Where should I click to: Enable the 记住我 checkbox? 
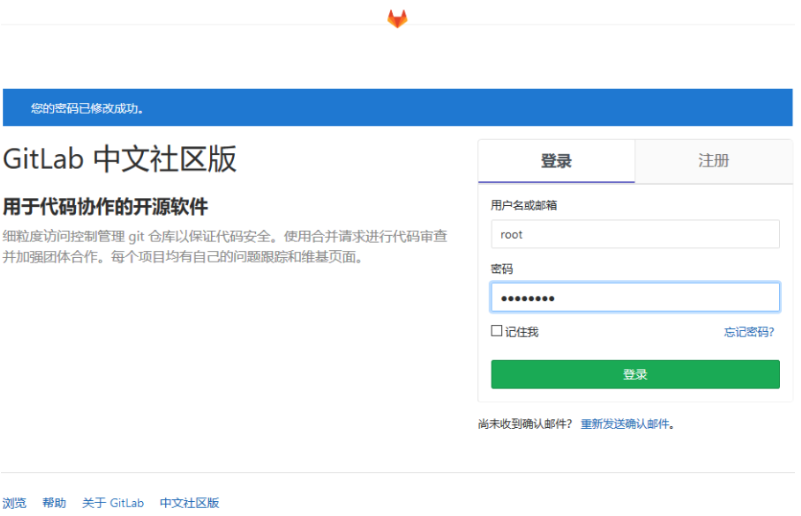click(x=496, y=331)
